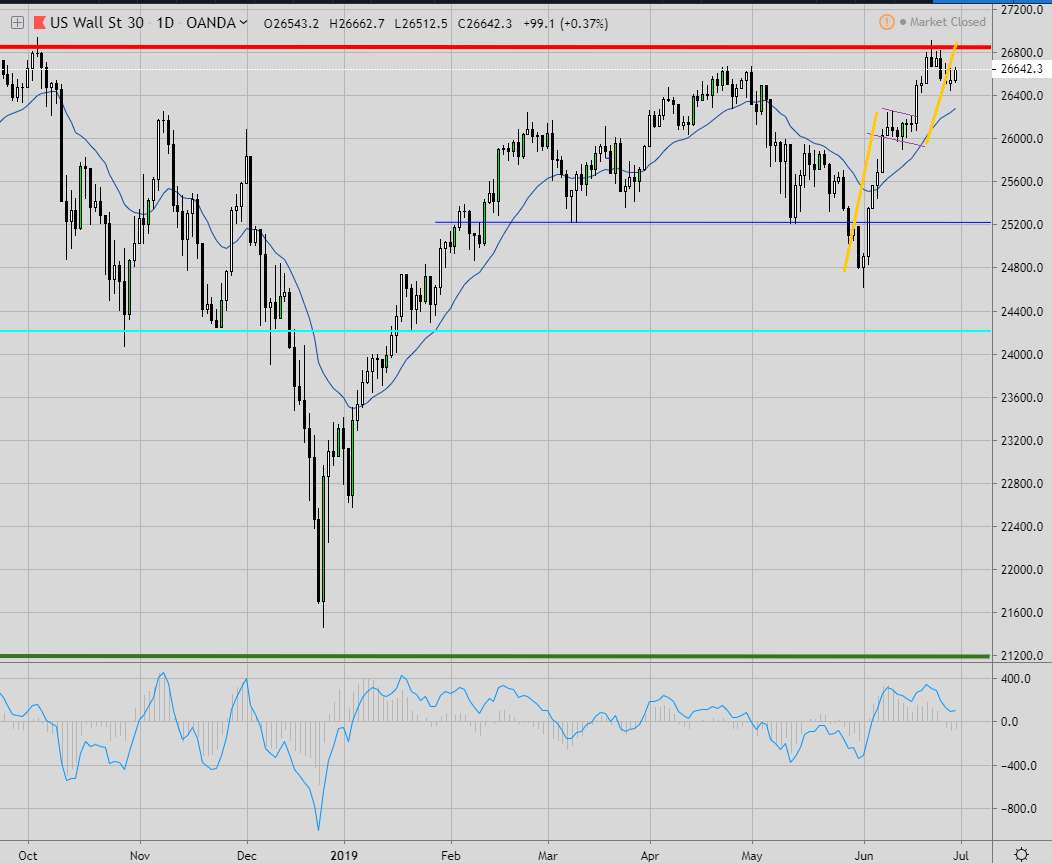Open the OANDA legend dropdown chevron
The height and width of the screenshot is (863, 1052).
point(244,23)
